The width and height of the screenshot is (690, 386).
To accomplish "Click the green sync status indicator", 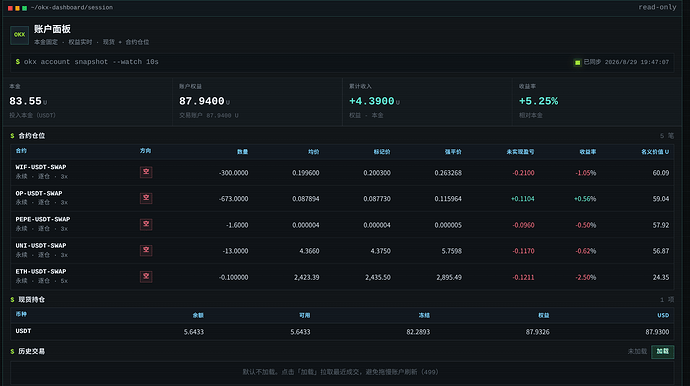I will tap(577, 62).
